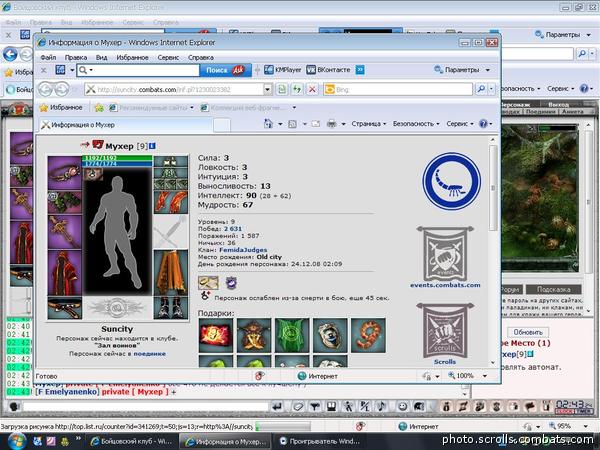Open the ВКонтакте toolbar shortcut
The height and width of the screenshot is (450, 600).
click(329, 70)
